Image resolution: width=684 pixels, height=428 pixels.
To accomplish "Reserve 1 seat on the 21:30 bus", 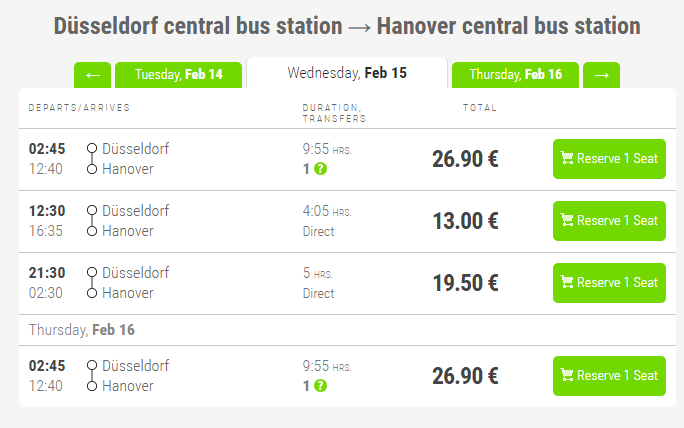I will tap(608, 283).
